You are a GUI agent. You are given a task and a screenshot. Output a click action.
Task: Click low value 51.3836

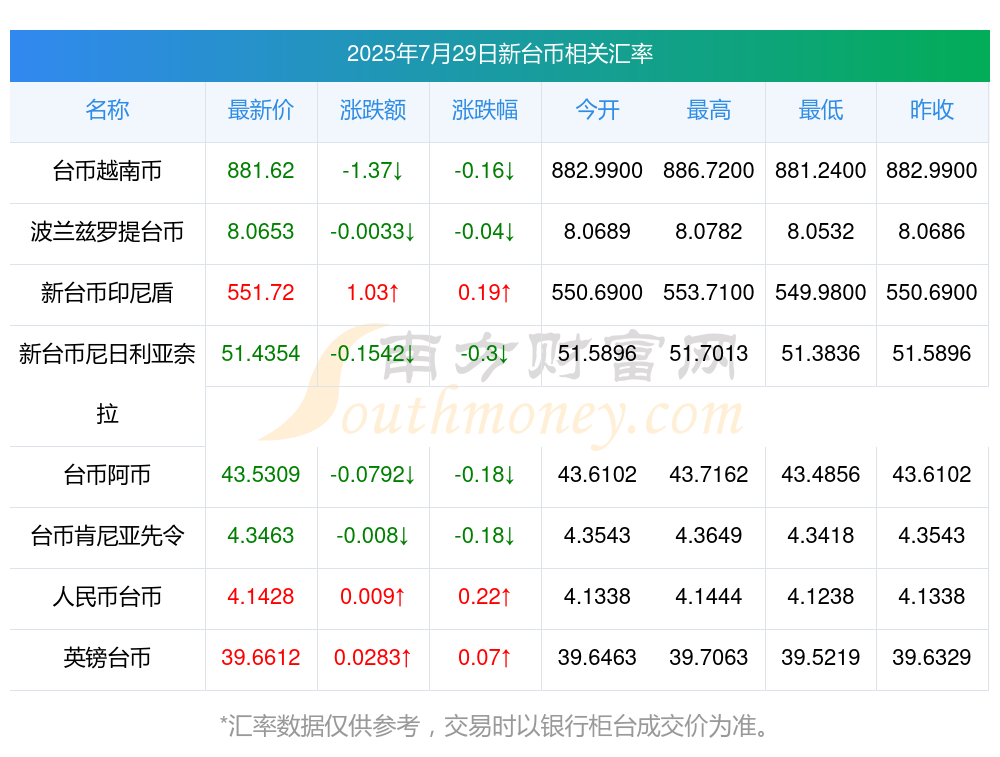coord(821,353)
